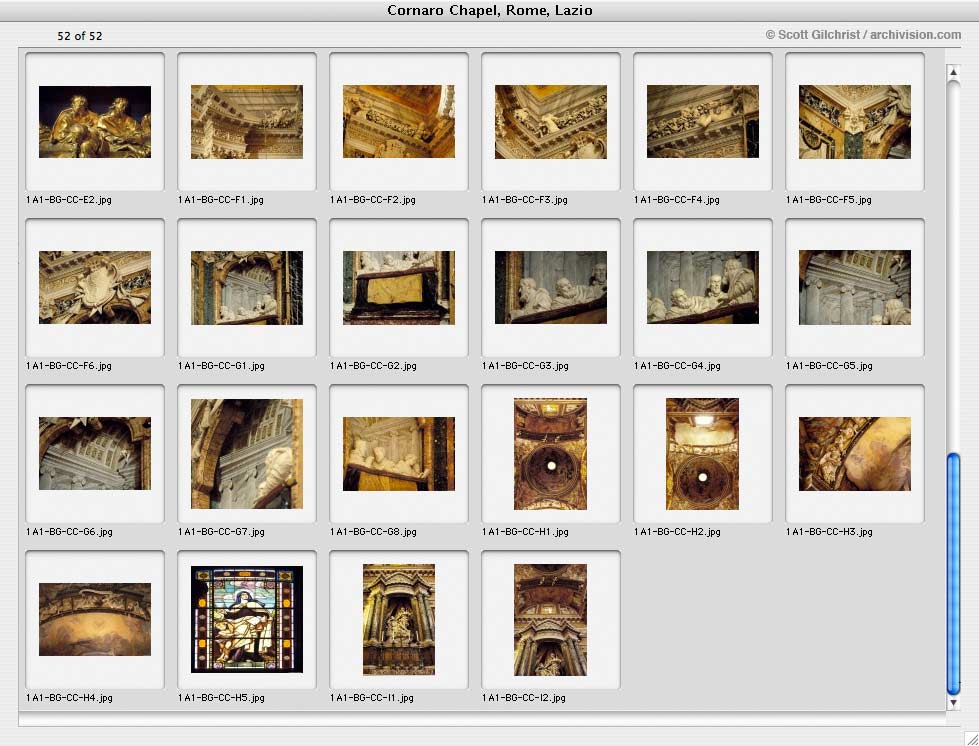The width and height of the screenshot is (979, 746).
Task: Select thumbnail image 1A1-BG-CC-F5.jpg
Action: coord(855,122)
